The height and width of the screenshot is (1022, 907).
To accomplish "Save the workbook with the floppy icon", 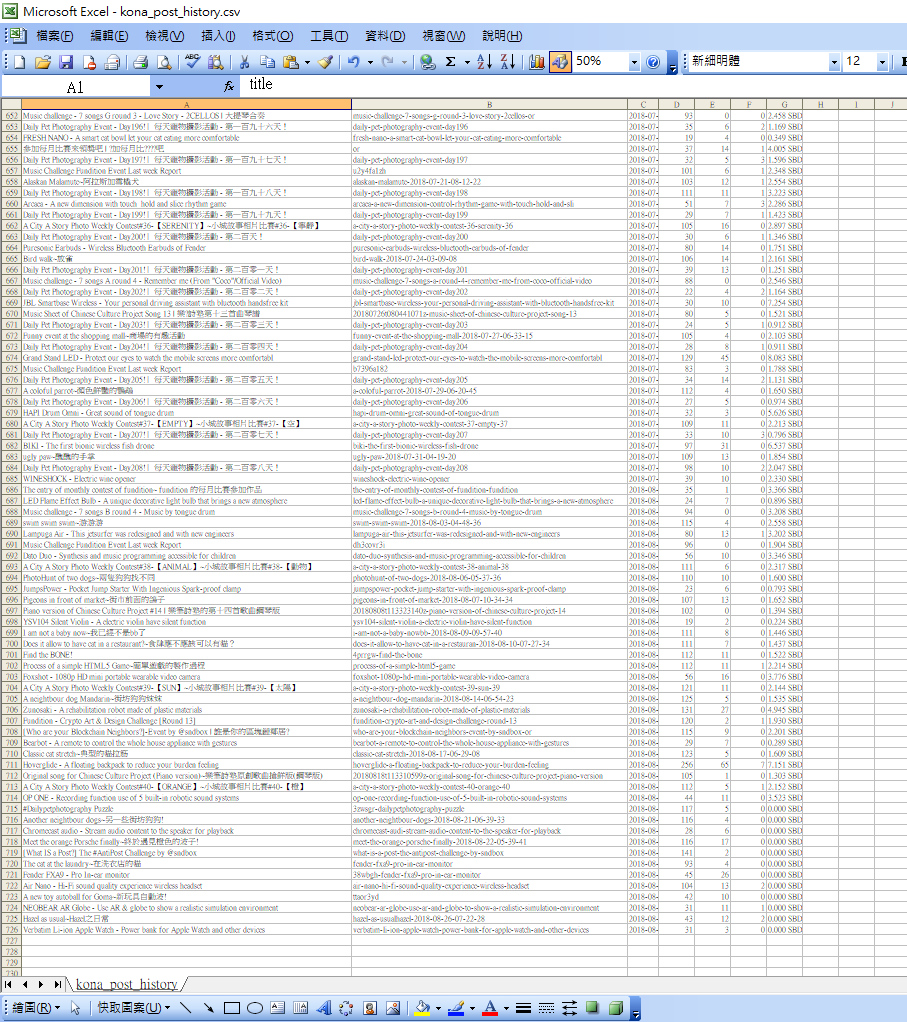I will pyautogui.click(x=66, y=62).
